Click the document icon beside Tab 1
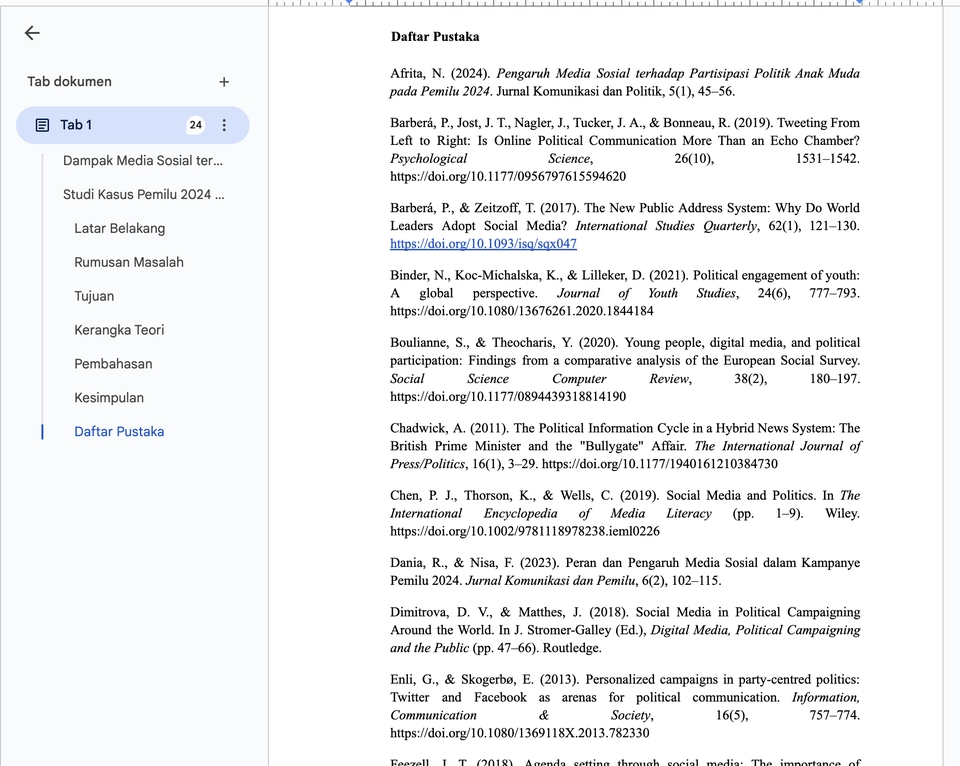This screenshot has height=766, width=960. [x=42, y=125]
